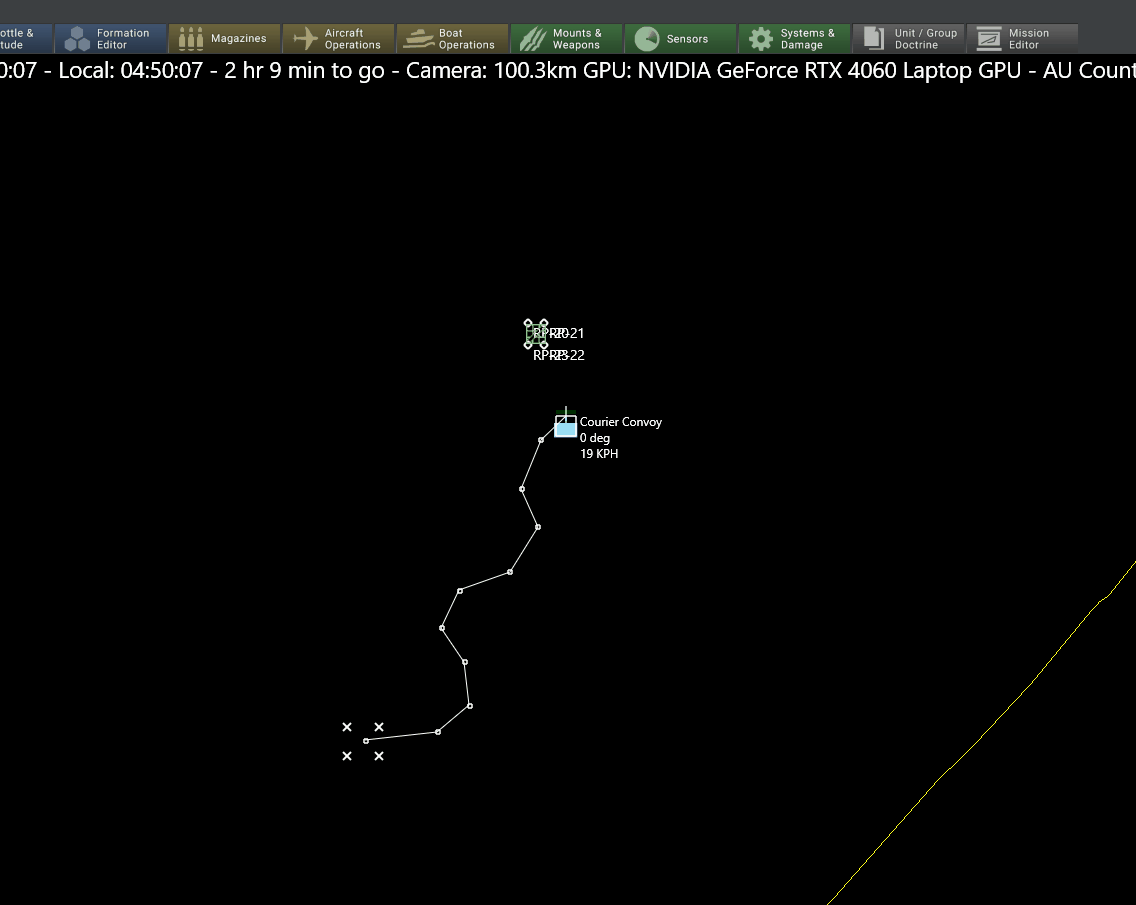1136x905 pixels.
Task: Click the Magazines toolbar label
Action: tap(238, 38)
